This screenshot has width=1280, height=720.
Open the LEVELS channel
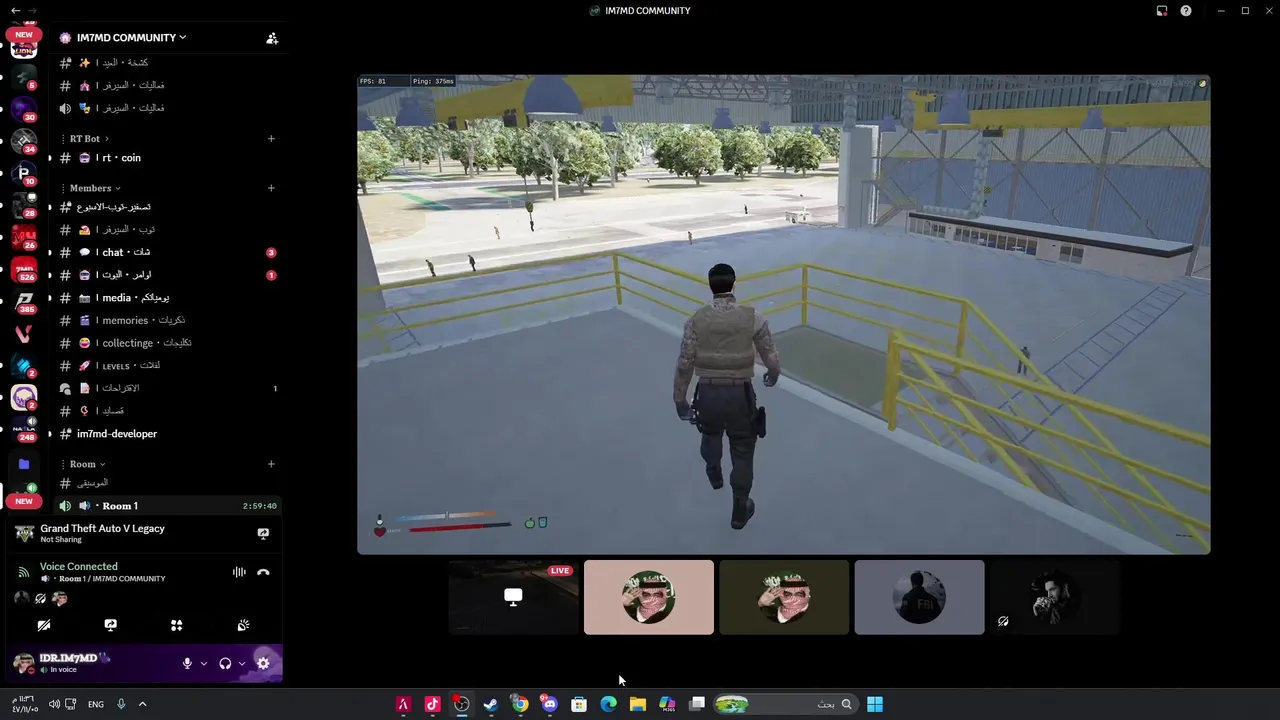[x=165, y=366]
